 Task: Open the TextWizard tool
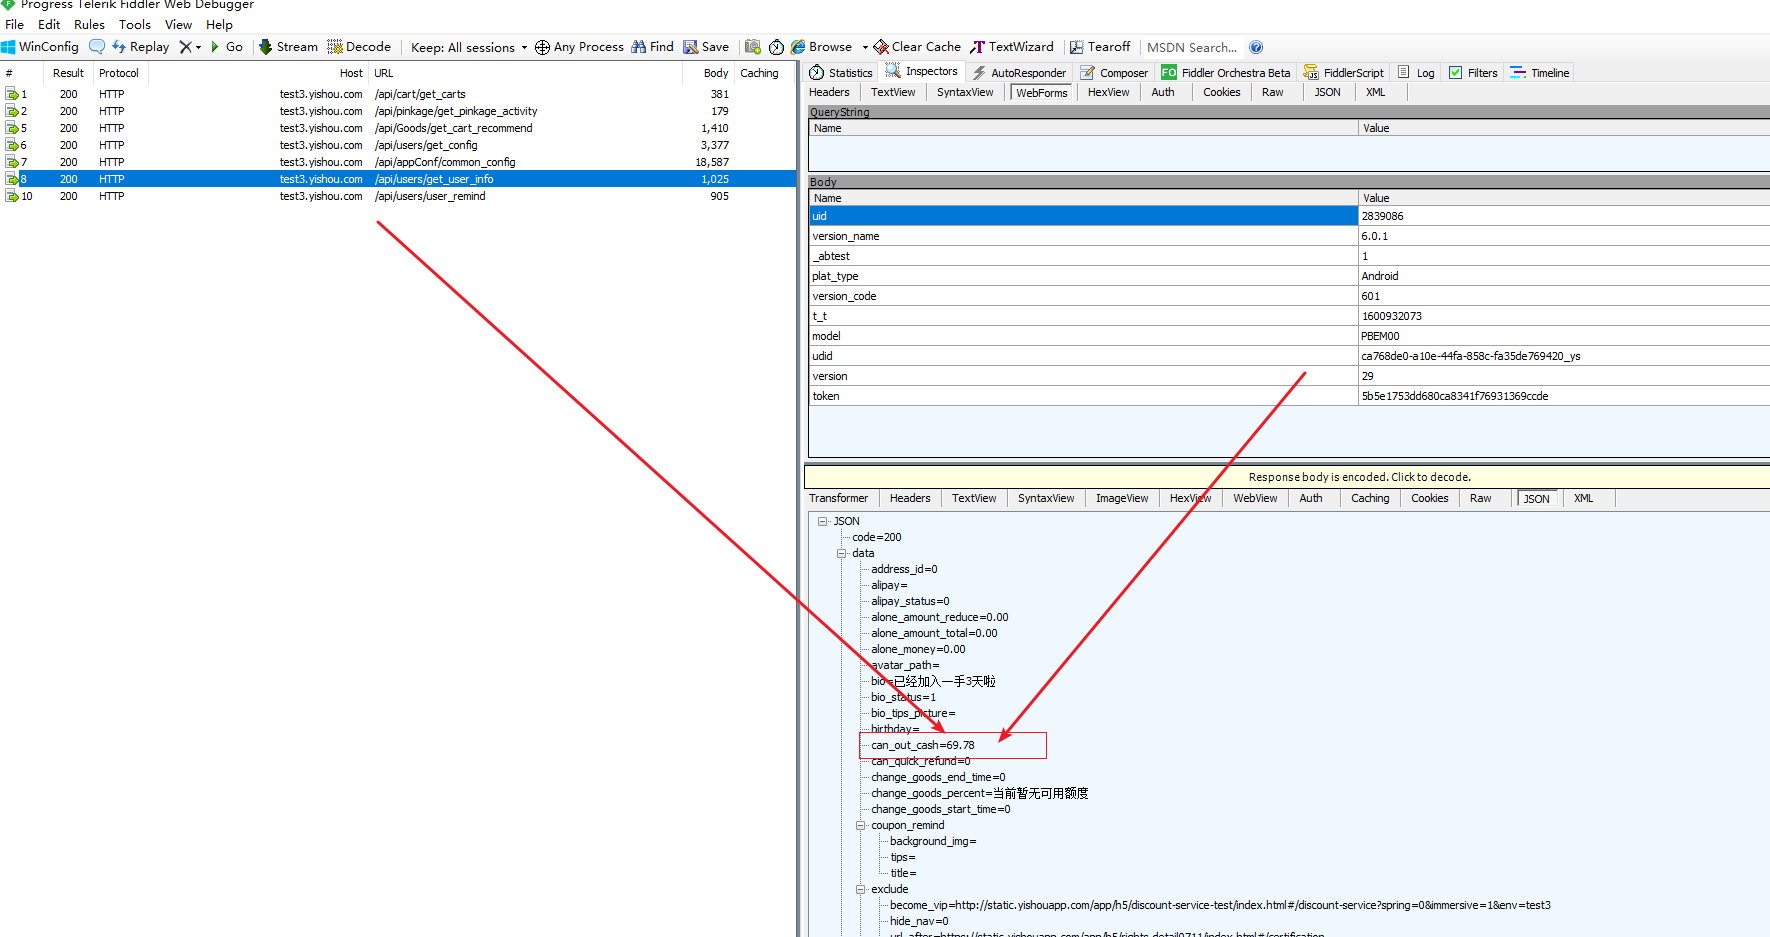(x=1012, y=47)
